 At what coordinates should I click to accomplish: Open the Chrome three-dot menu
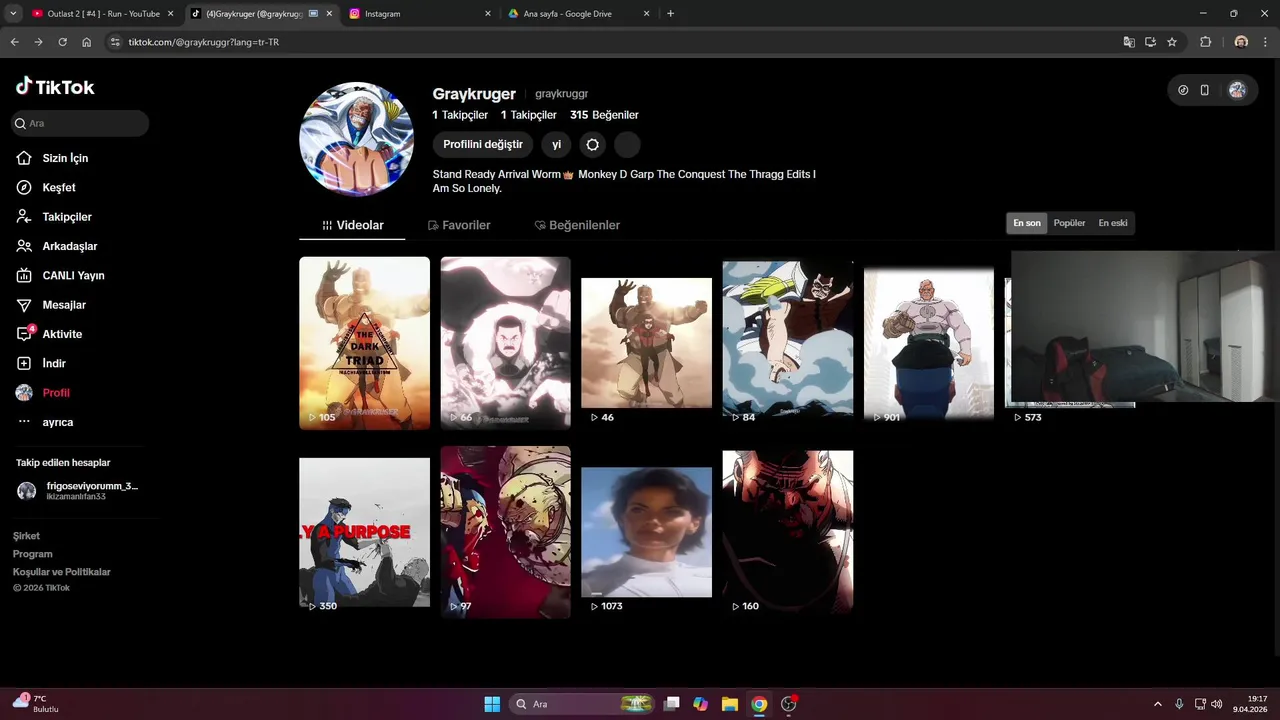1266,42
